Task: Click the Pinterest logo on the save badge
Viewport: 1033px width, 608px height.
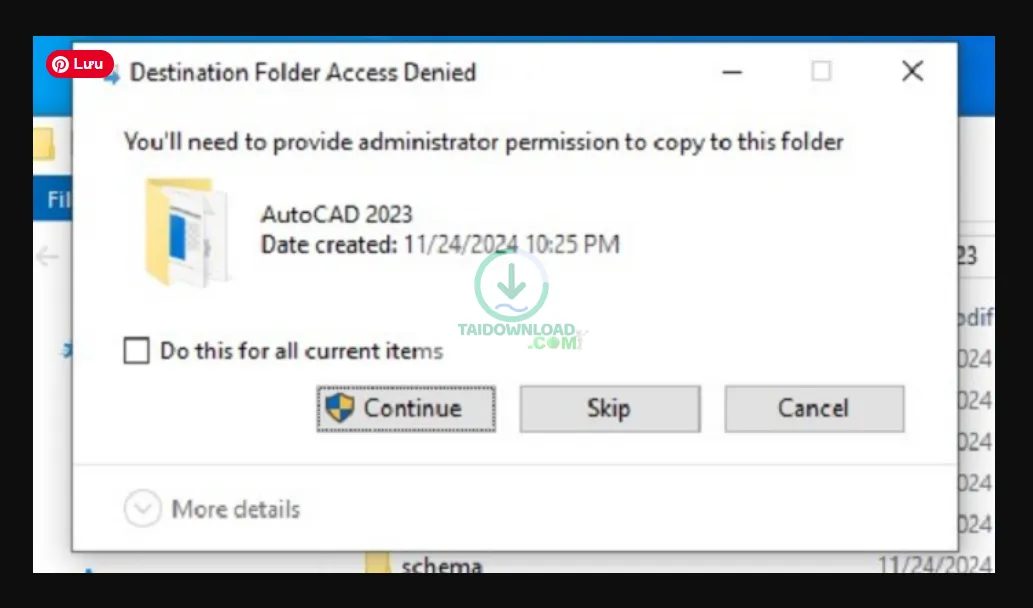Action: tap(61, 65)
